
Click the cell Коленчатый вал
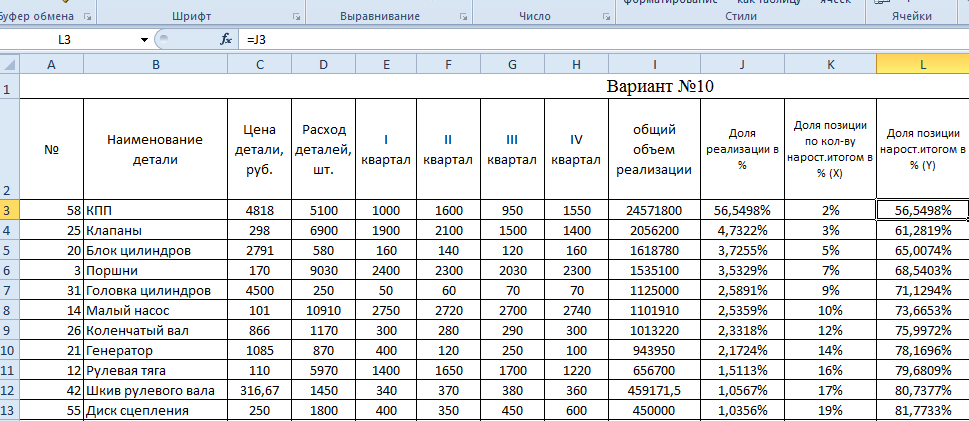pos(155,331)
